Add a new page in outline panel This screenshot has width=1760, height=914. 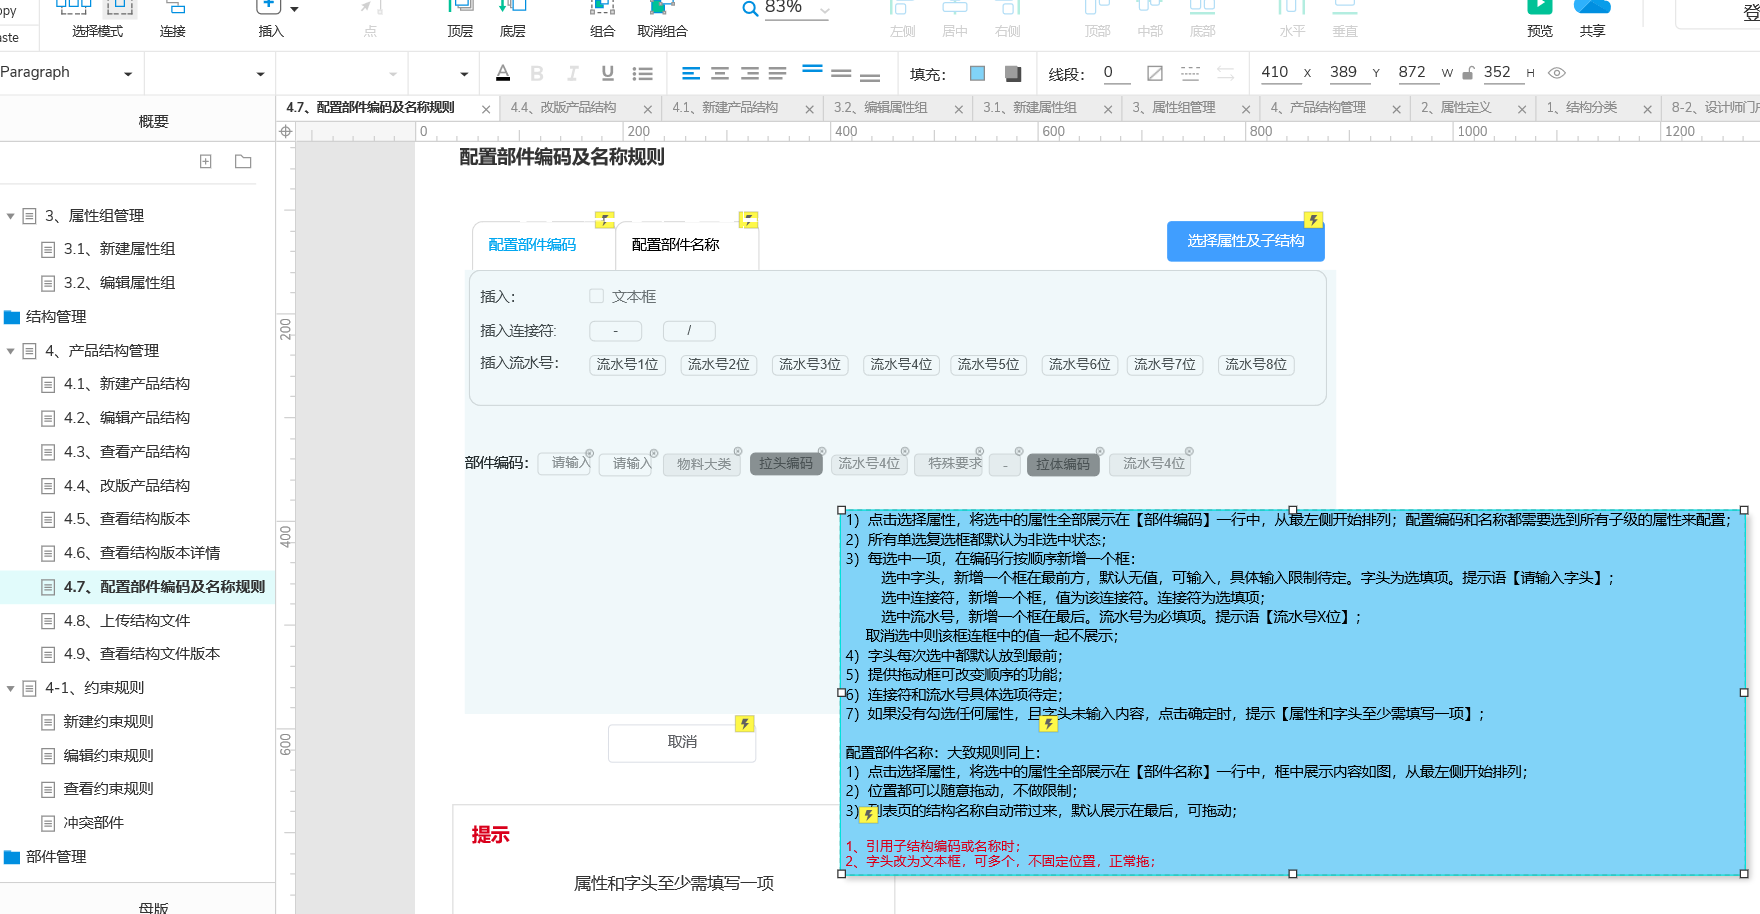(206, 161)
